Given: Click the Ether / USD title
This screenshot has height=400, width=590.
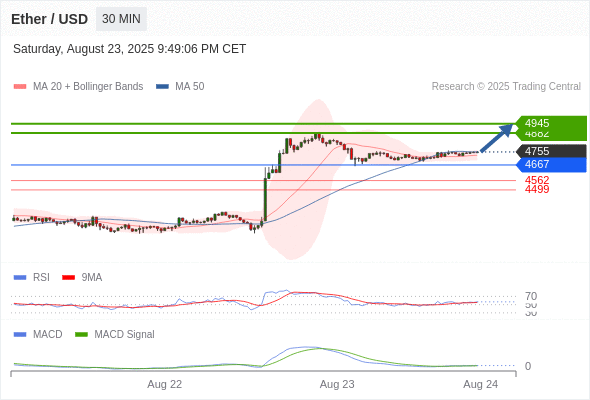Looking at the screenshot, I should coord(49,19).
